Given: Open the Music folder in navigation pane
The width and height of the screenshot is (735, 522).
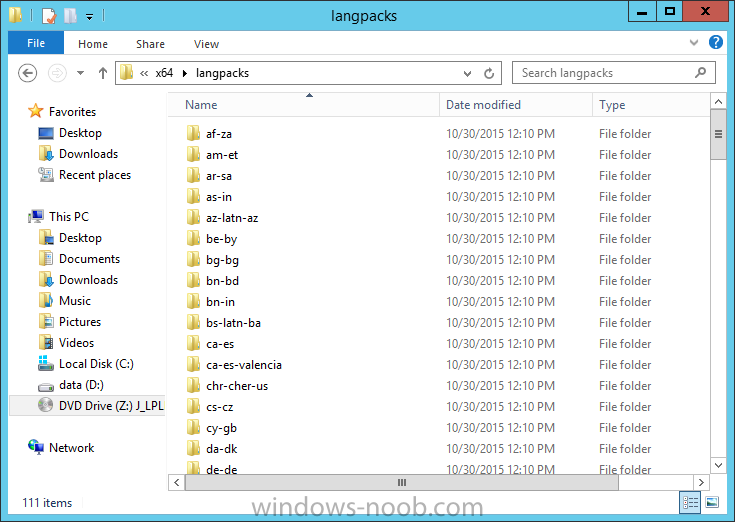Looking at the screenshot, I should click(x=75, y=301).
